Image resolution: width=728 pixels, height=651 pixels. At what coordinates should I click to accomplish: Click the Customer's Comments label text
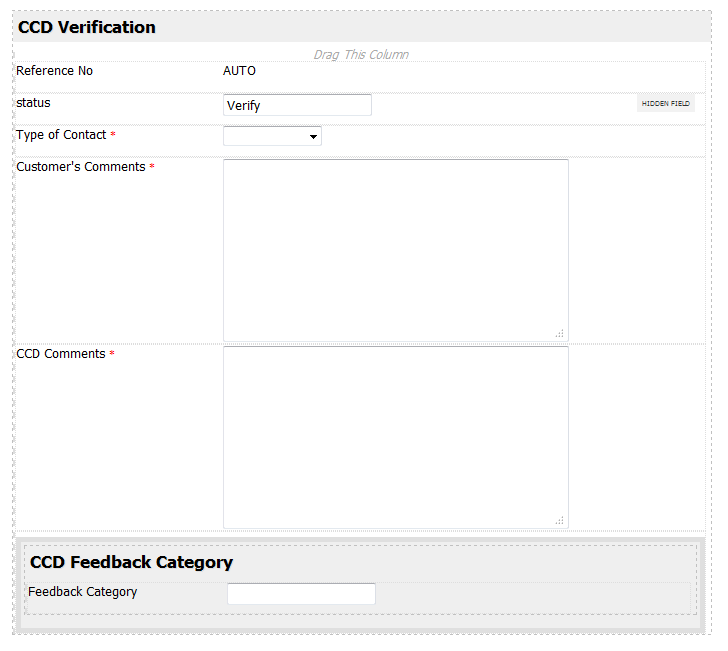point(81,167)
